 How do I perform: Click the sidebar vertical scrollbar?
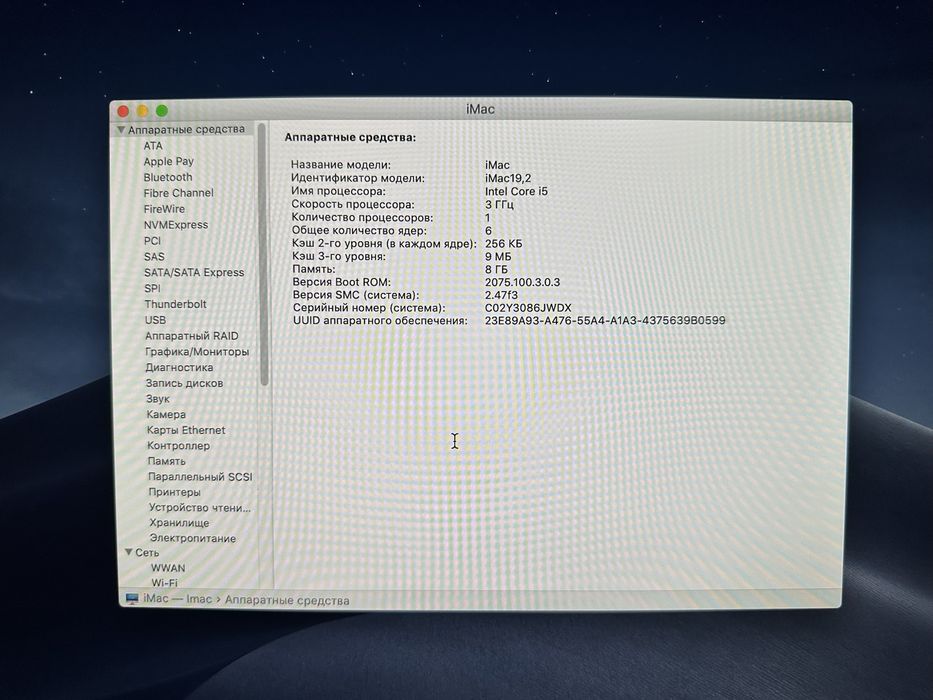264,256
